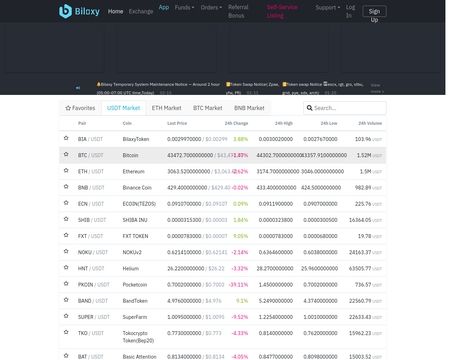Switch to the ETH Market tab

[x=167, y=108]
